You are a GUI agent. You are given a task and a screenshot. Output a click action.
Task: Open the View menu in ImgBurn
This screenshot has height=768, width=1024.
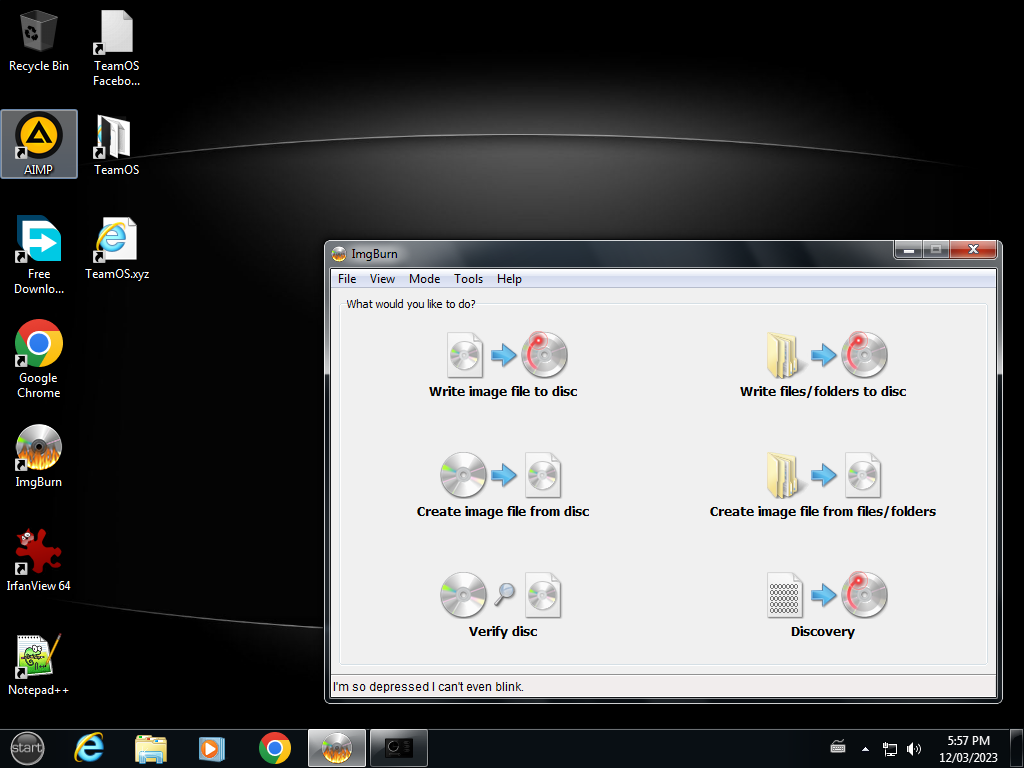click(x=382, y=279)
